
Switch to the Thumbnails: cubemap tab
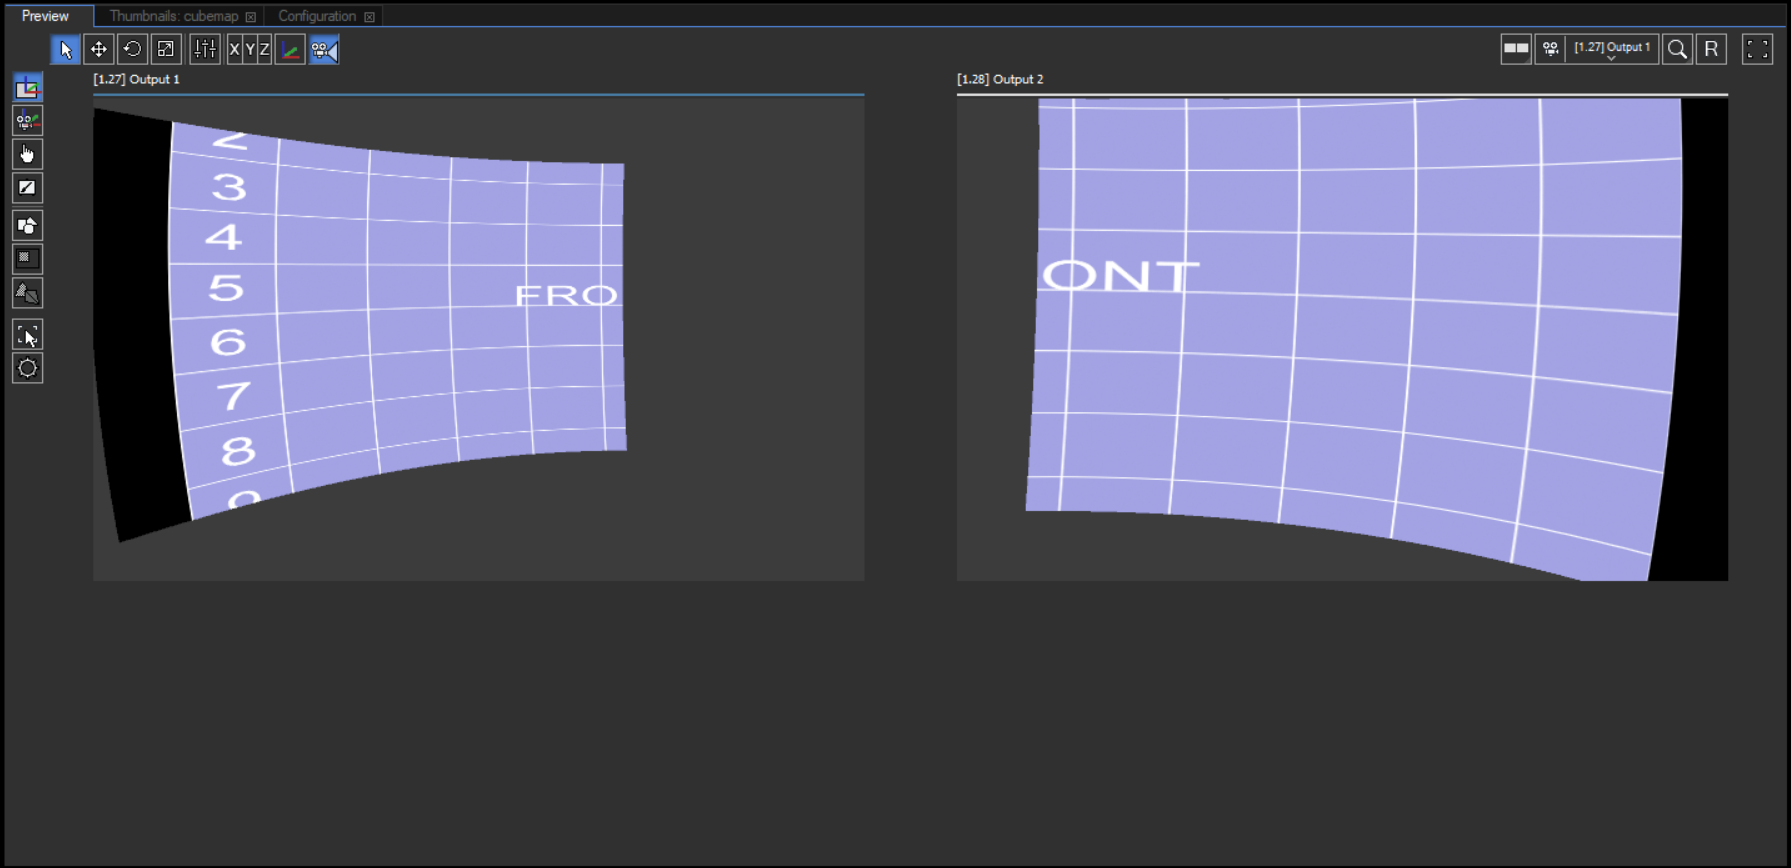click(x=174, y=16)
